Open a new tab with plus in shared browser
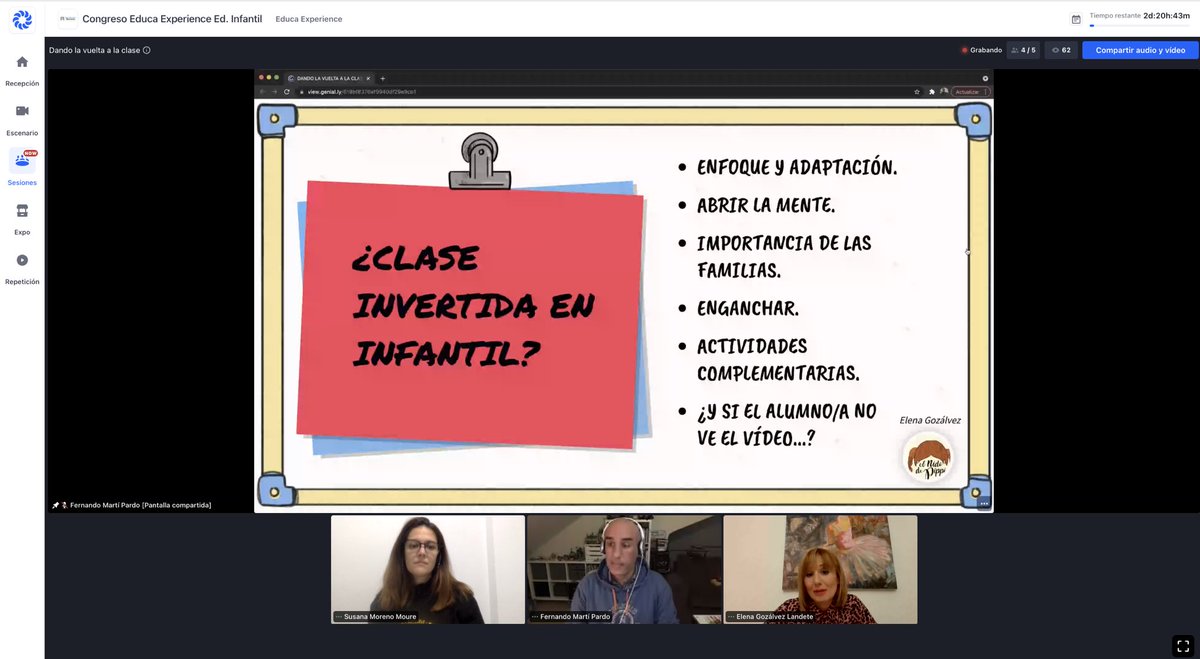1200x659 pixels. [382, 78]
